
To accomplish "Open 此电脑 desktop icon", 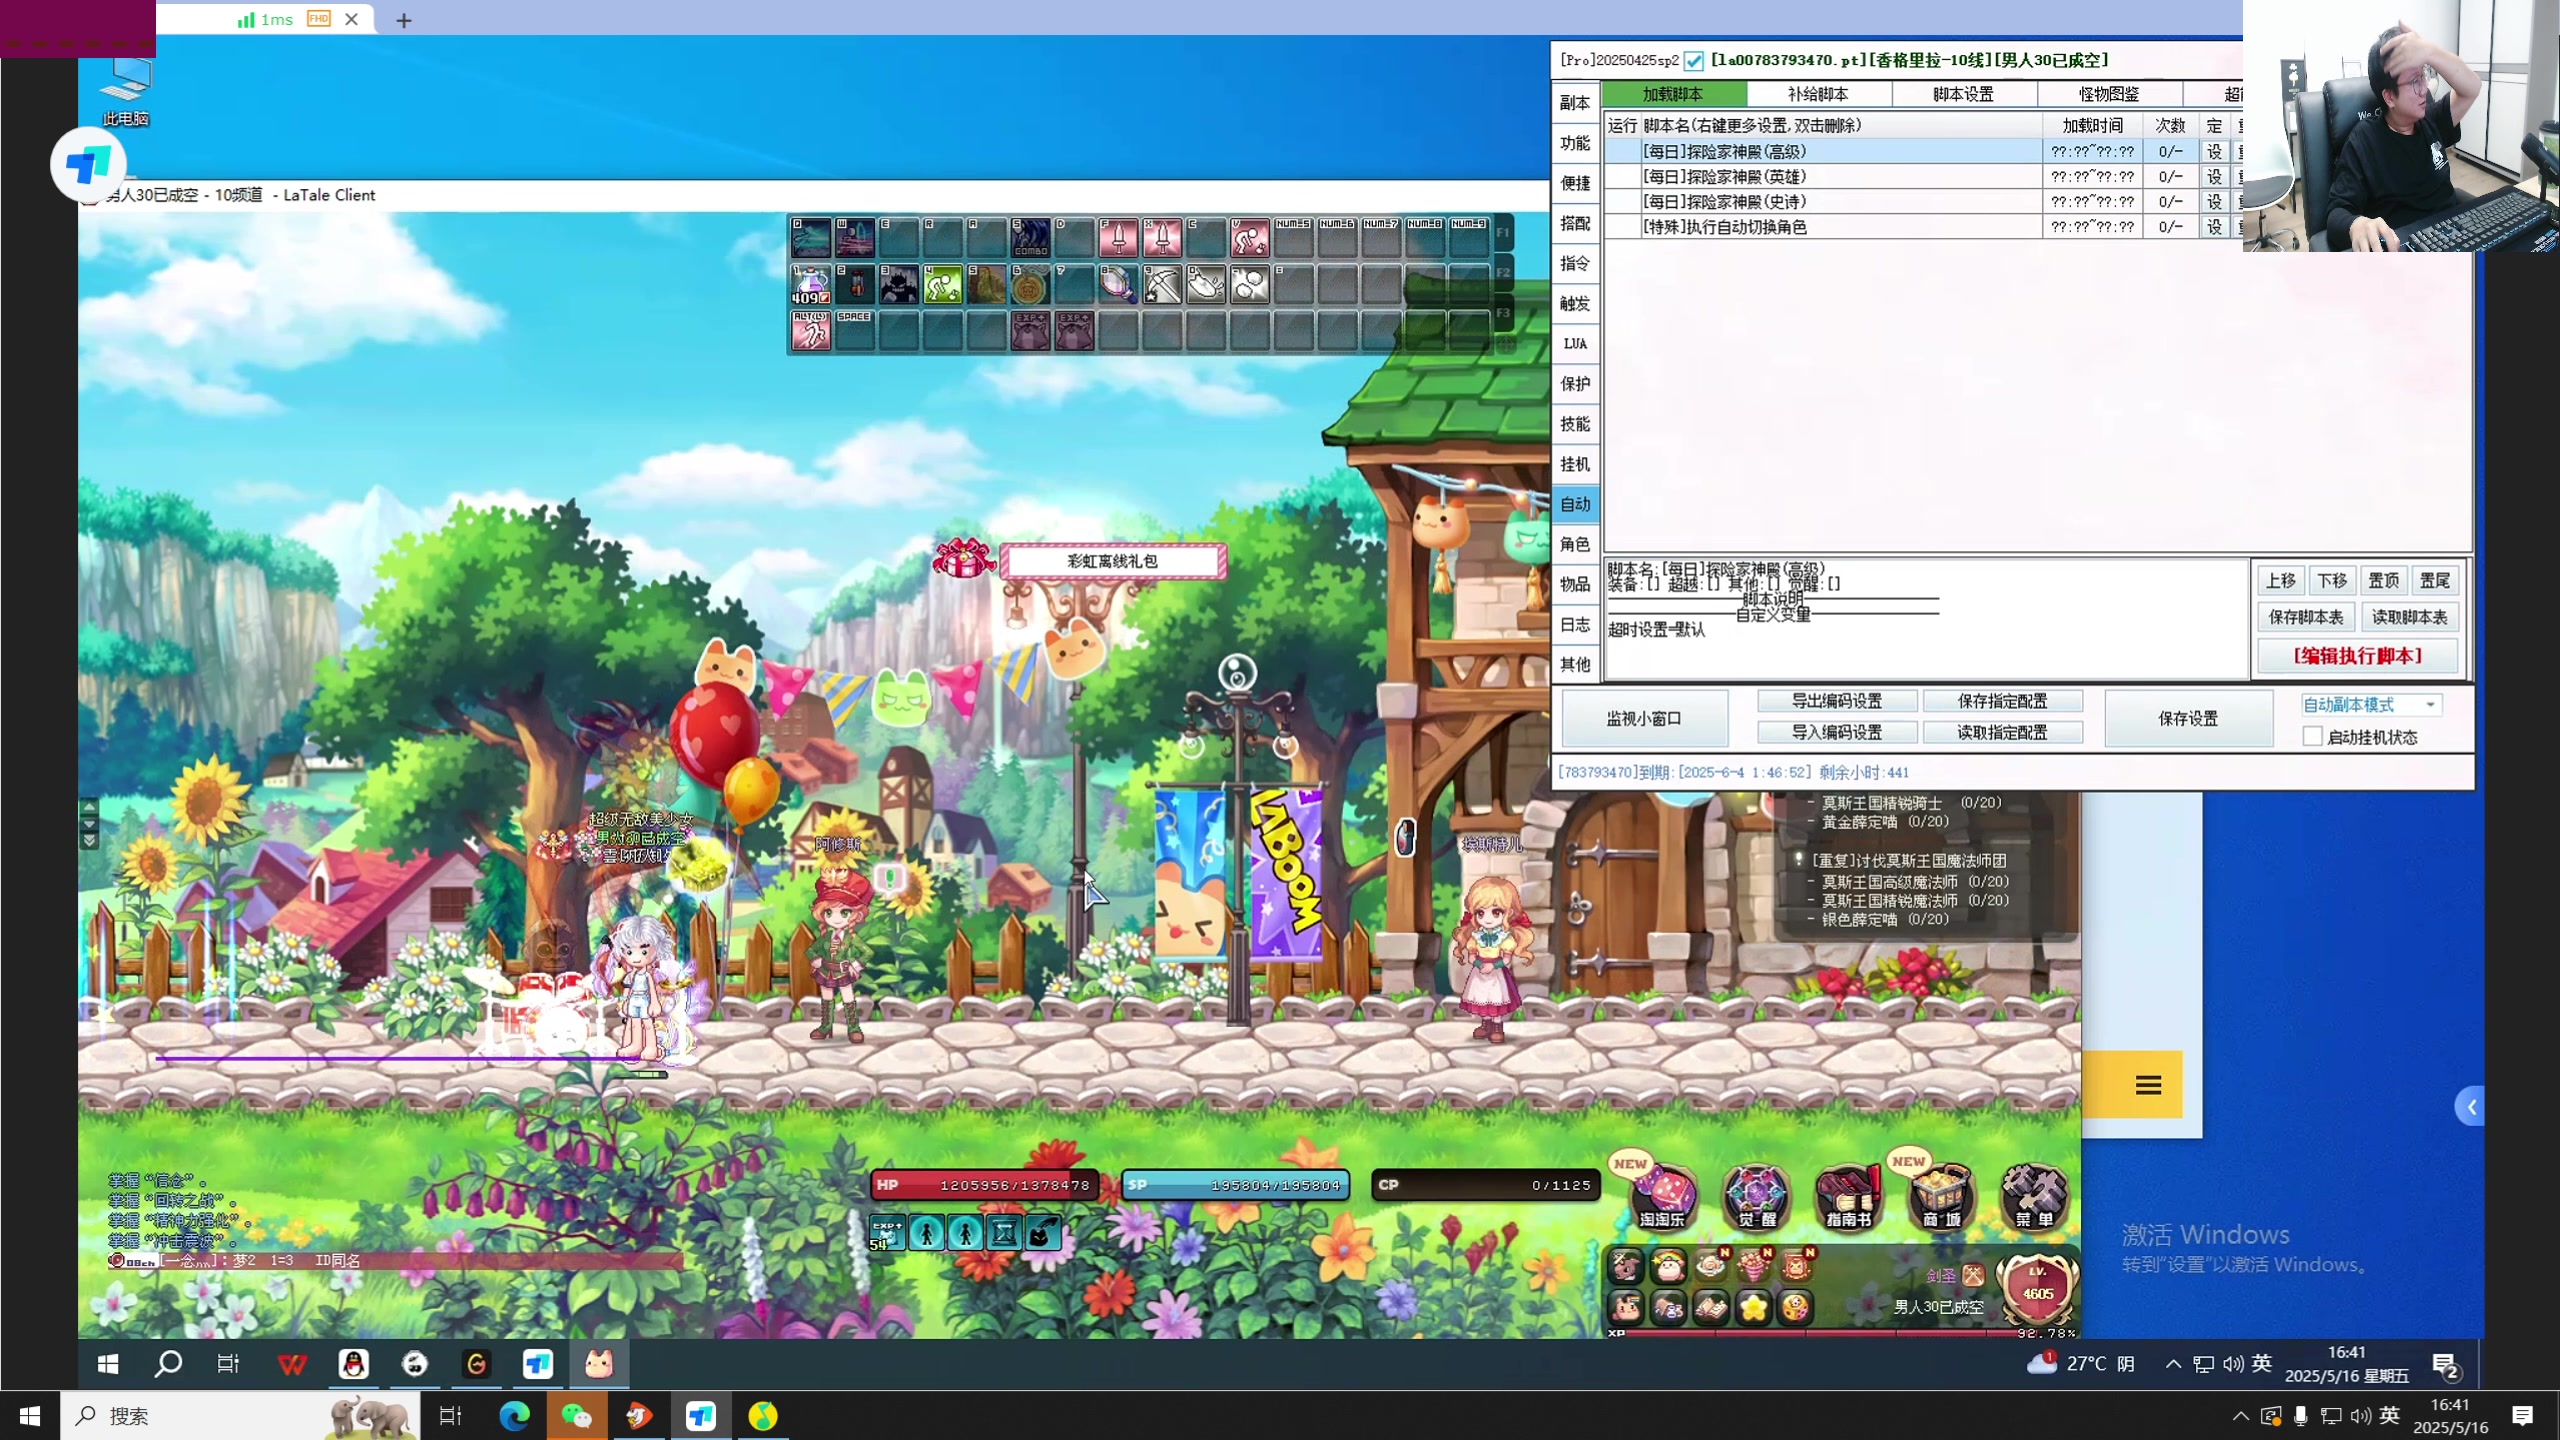I will click(x=126, y=92).
